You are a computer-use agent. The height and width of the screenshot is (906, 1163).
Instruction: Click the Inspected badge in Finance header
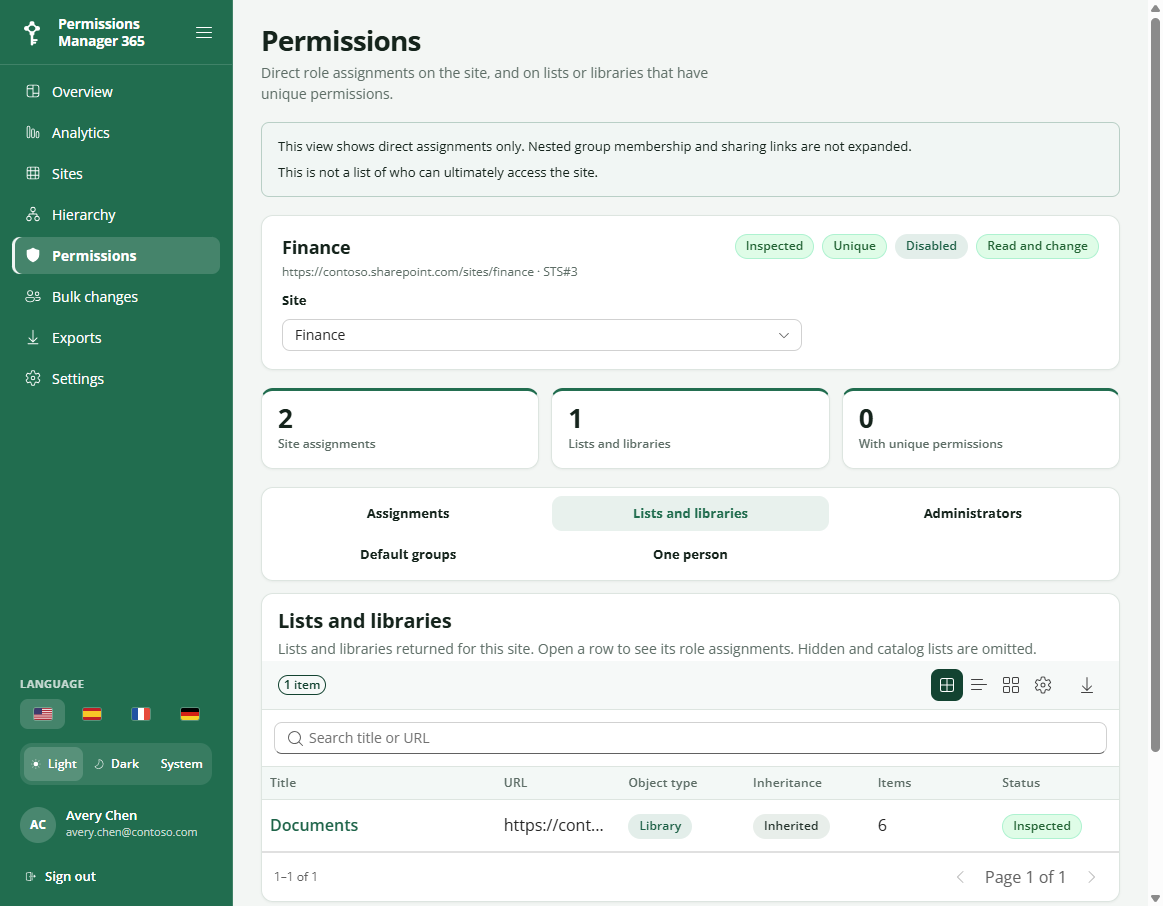pyautogui.click(x=774, y=246)
